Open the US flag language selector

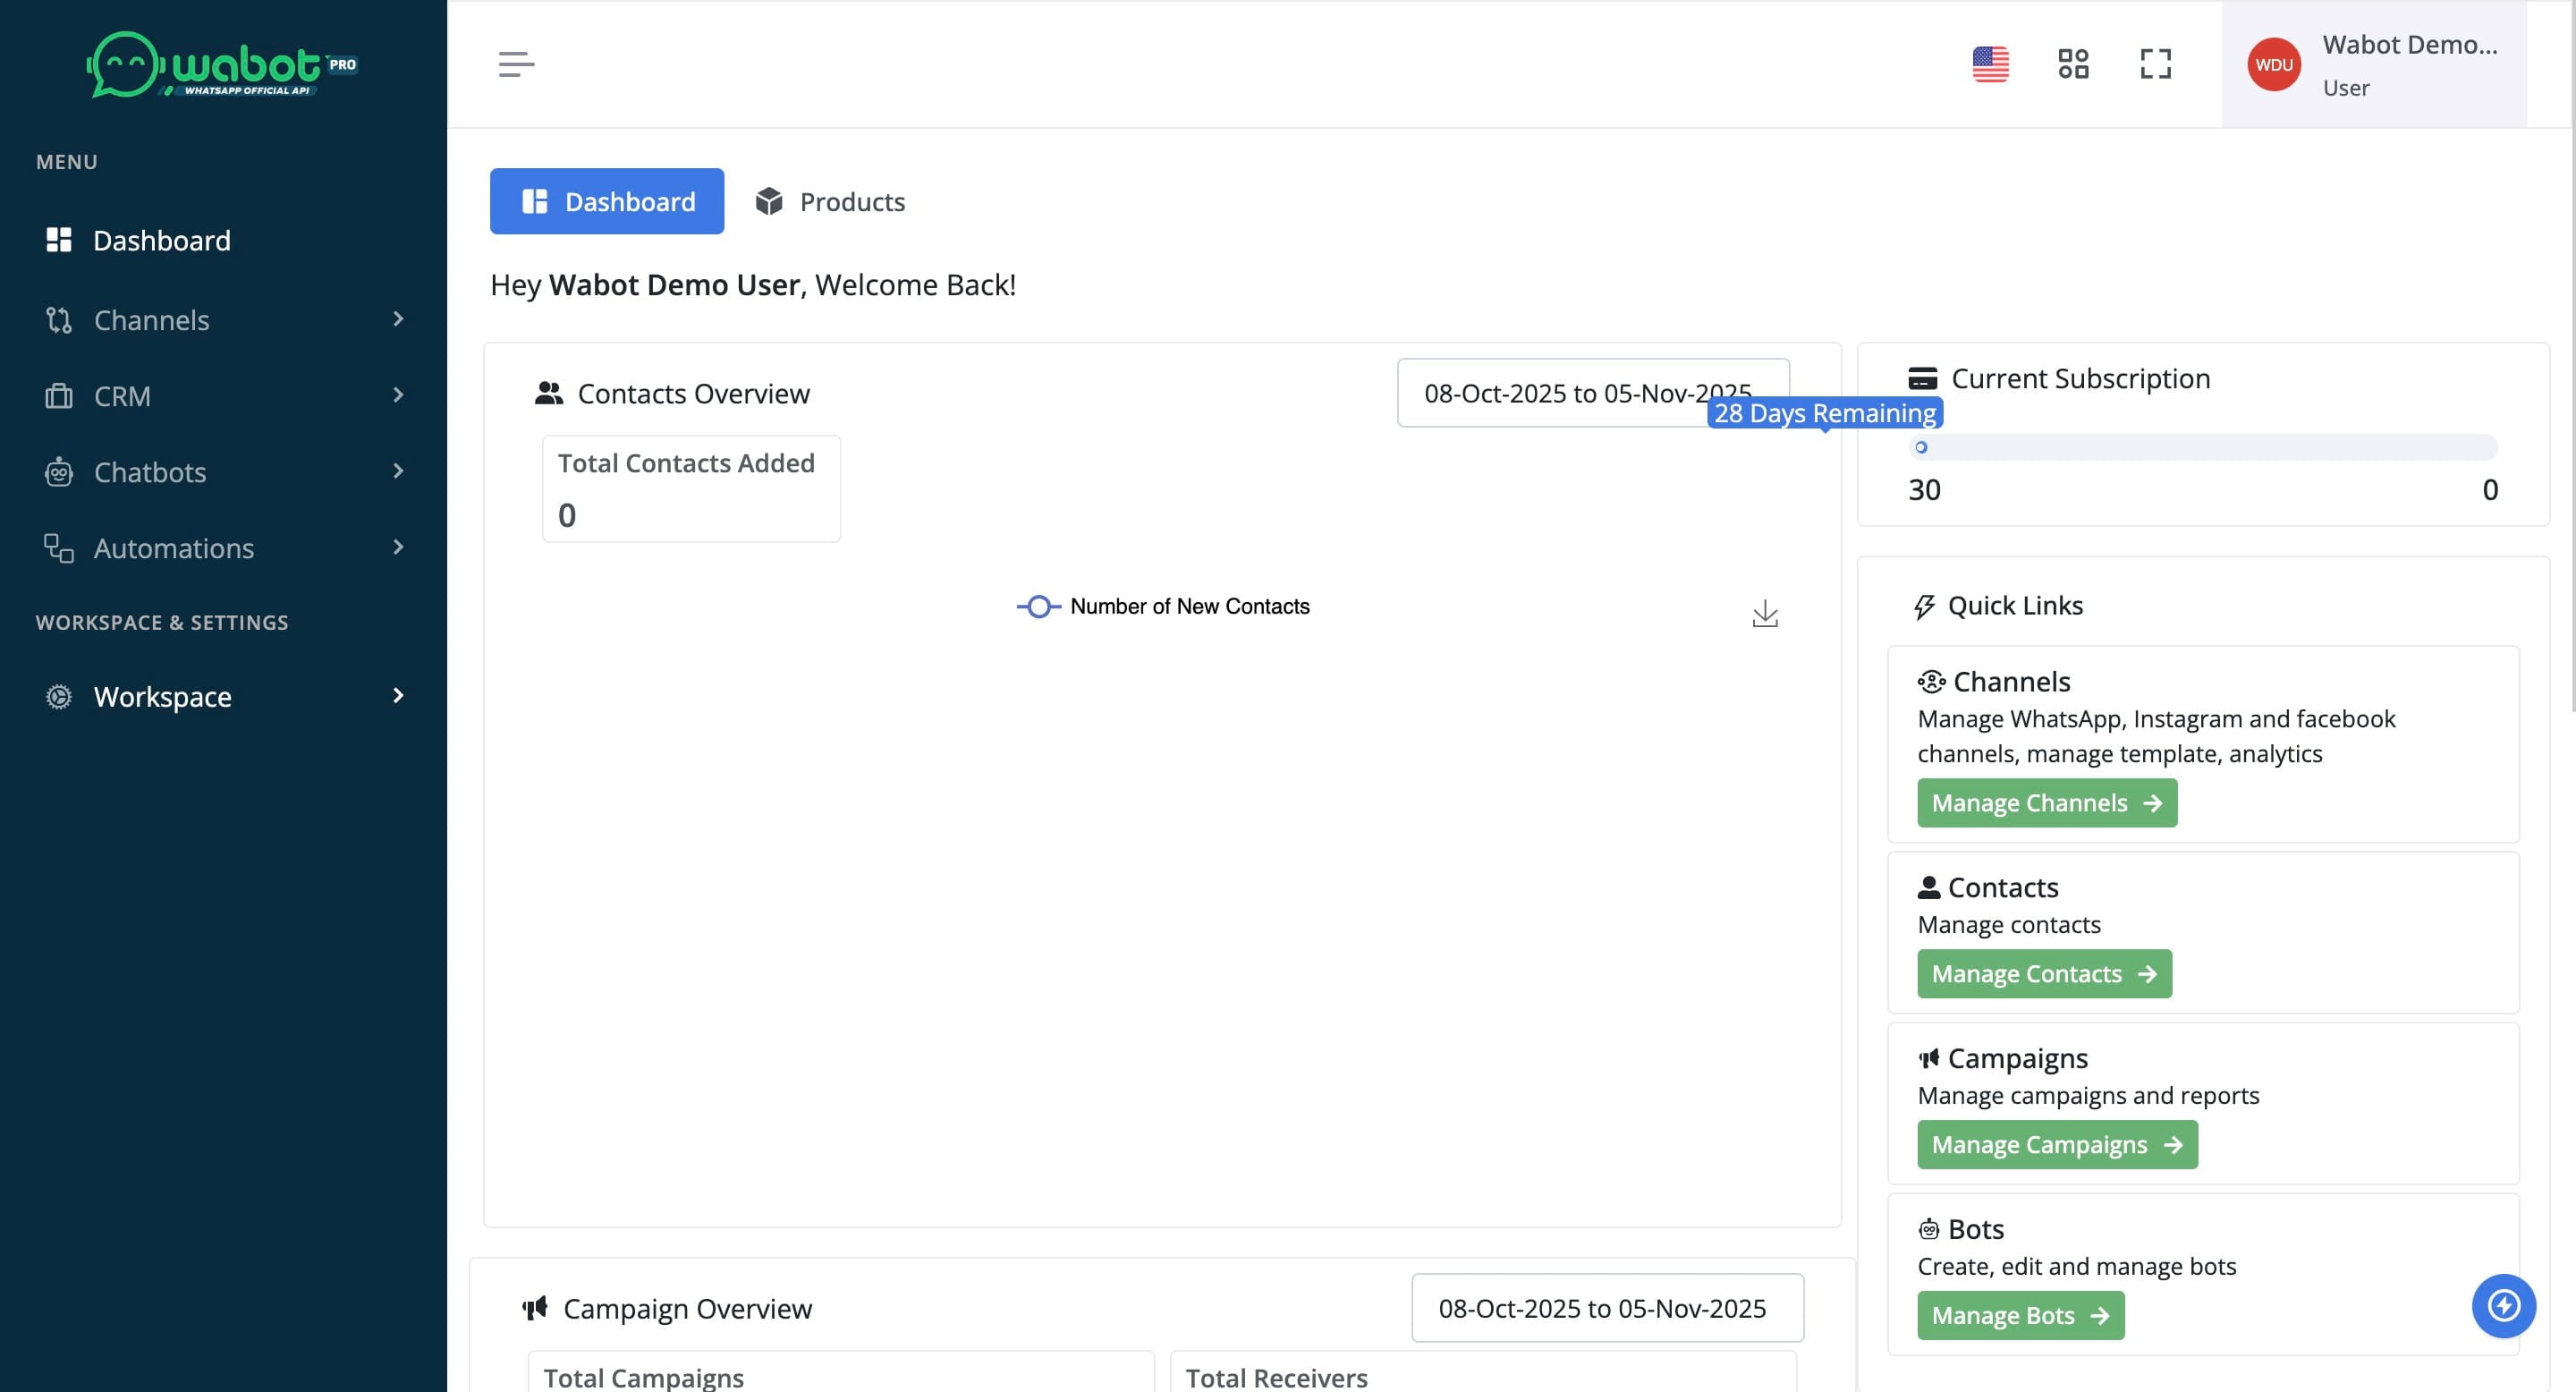1990,64
